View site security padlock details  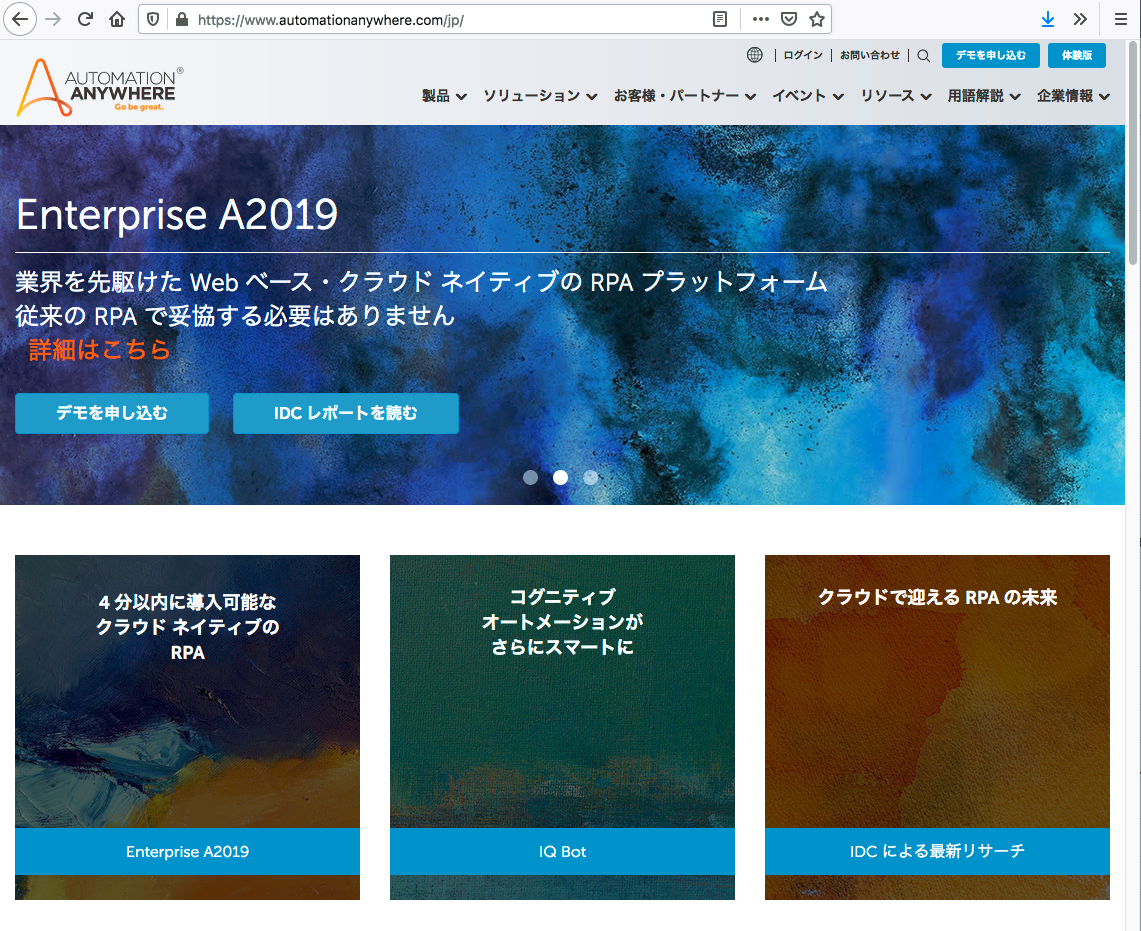182,19
